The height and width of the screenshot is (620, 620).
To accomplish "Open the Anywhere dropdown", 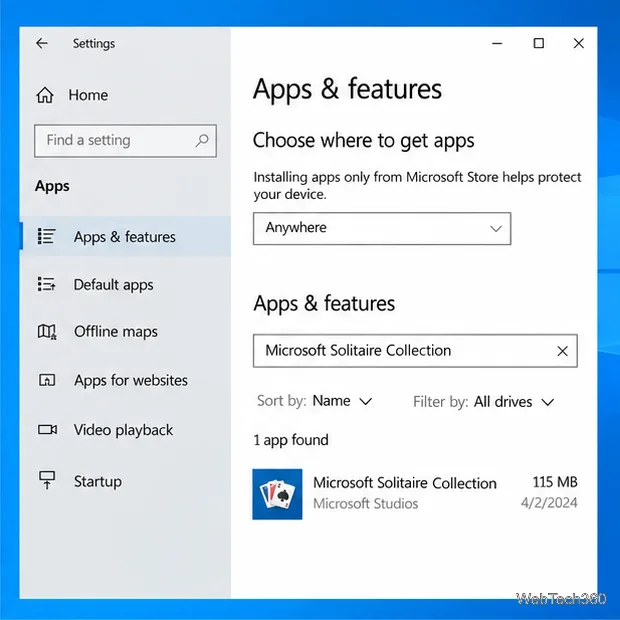I will pyautogui.click(x=382, y=229).
